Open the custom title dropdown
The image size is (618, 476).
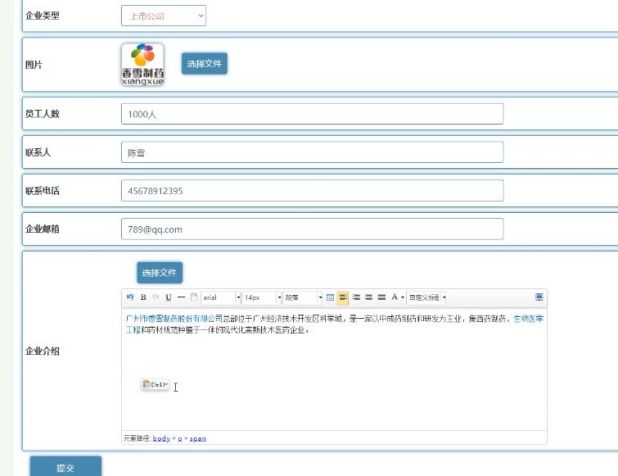[x=427, y=298]
